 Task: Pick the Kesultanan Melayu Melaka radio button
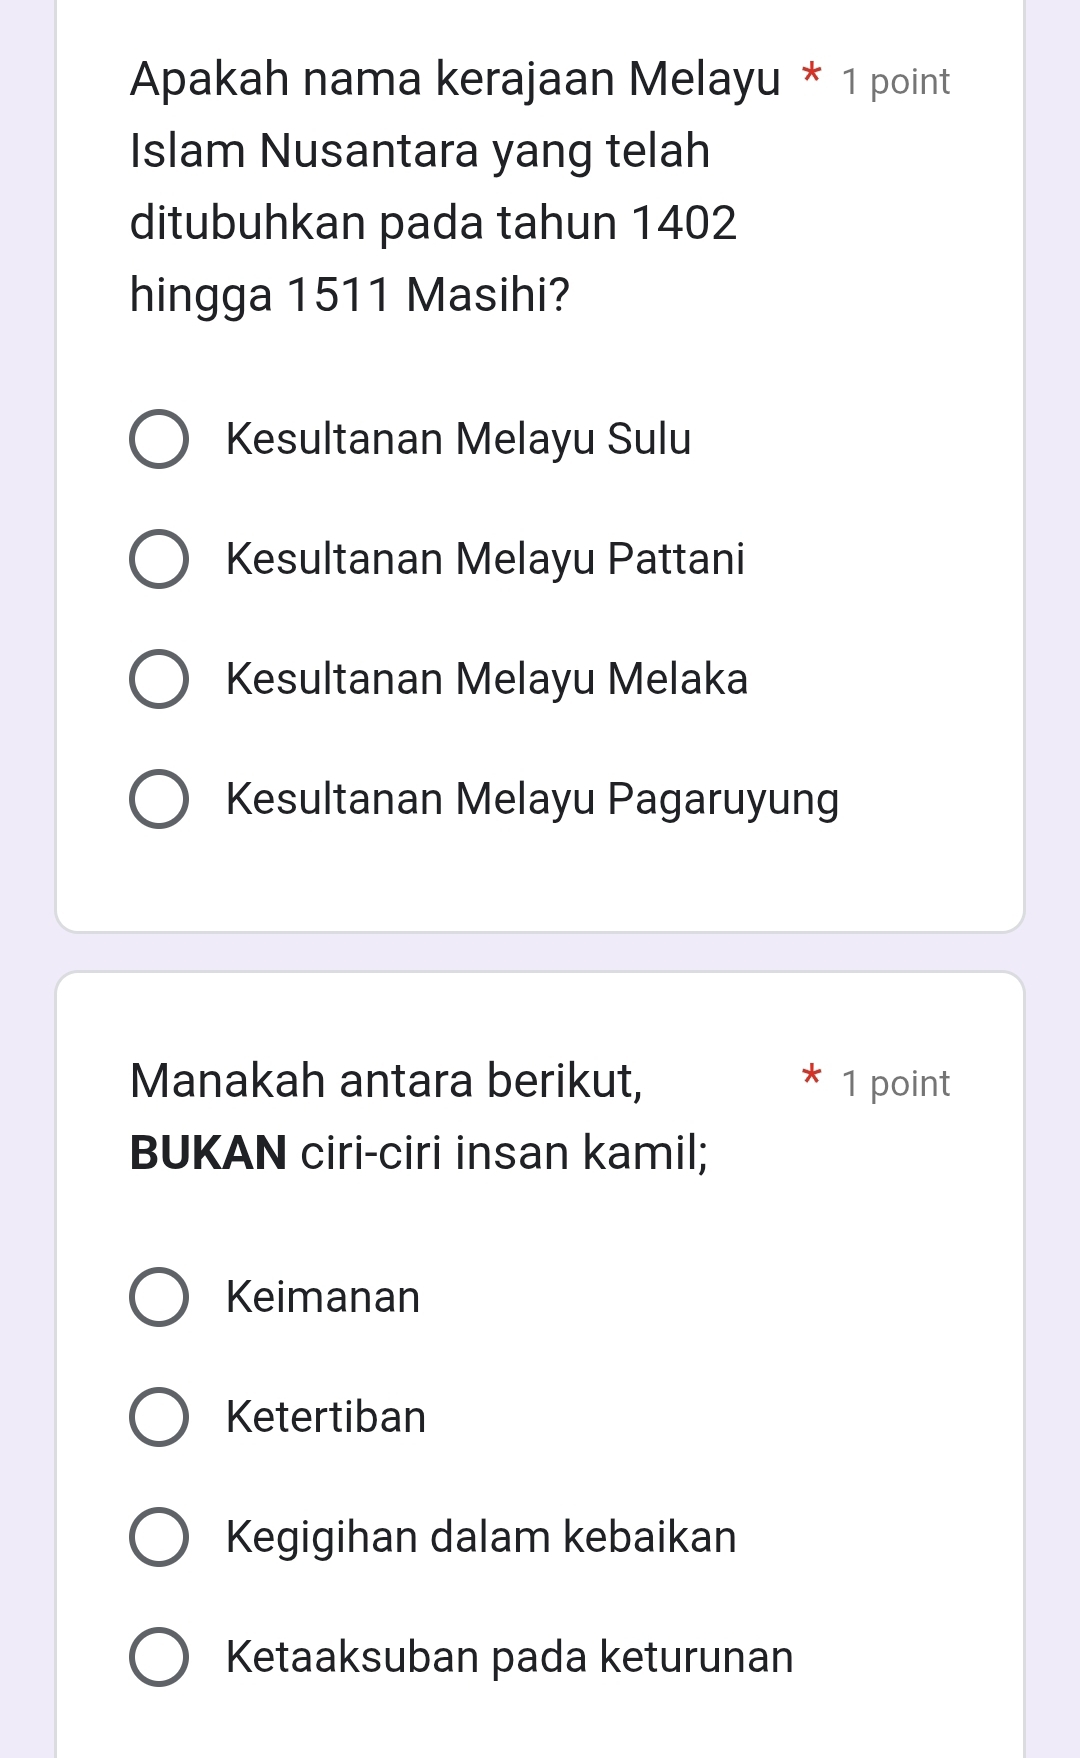(159, 679)
